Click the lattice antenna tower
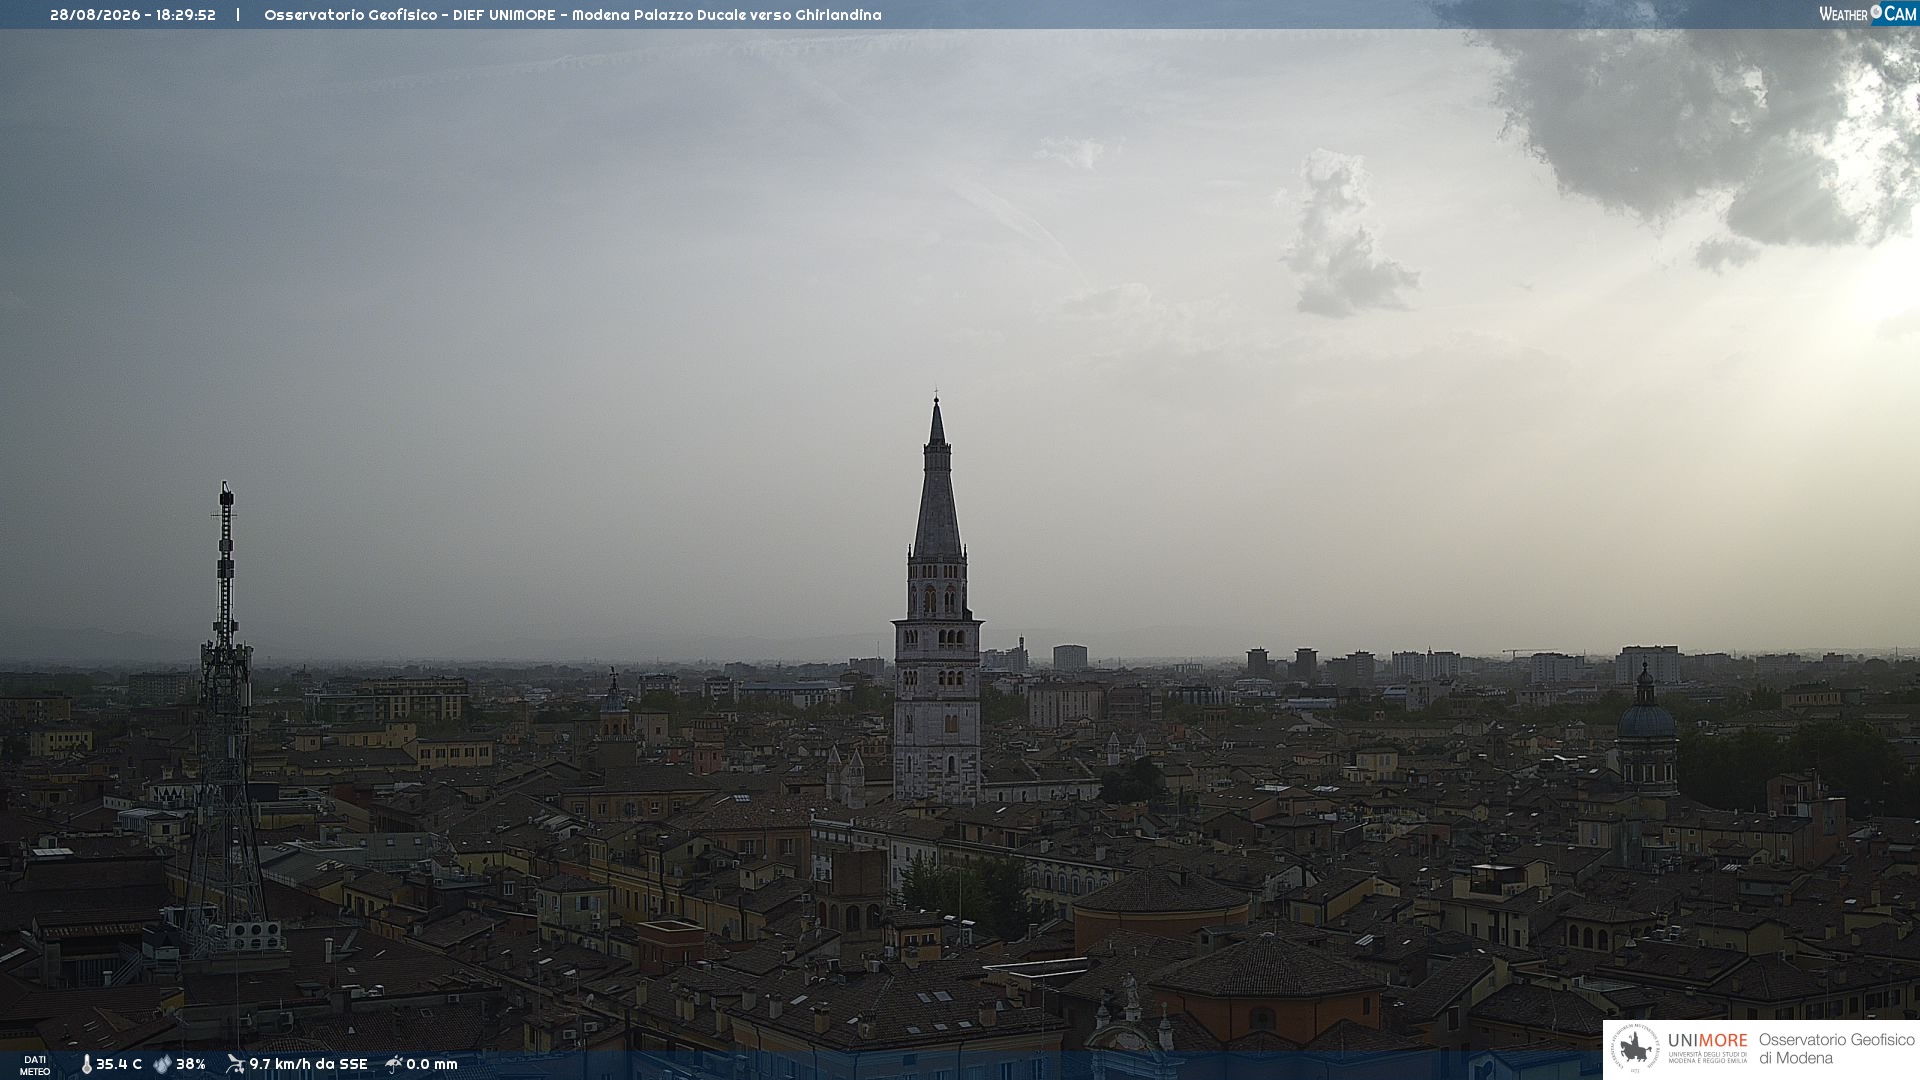The image size is (1920, 1080). 225,715
